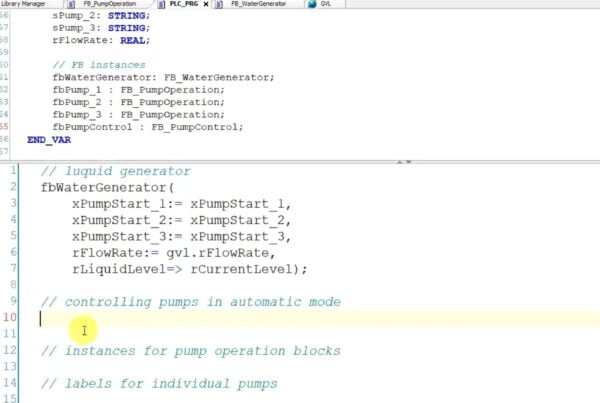Click the "controlling pumps in automatic mode" comment
600x403 pixels.
point(190,301)
